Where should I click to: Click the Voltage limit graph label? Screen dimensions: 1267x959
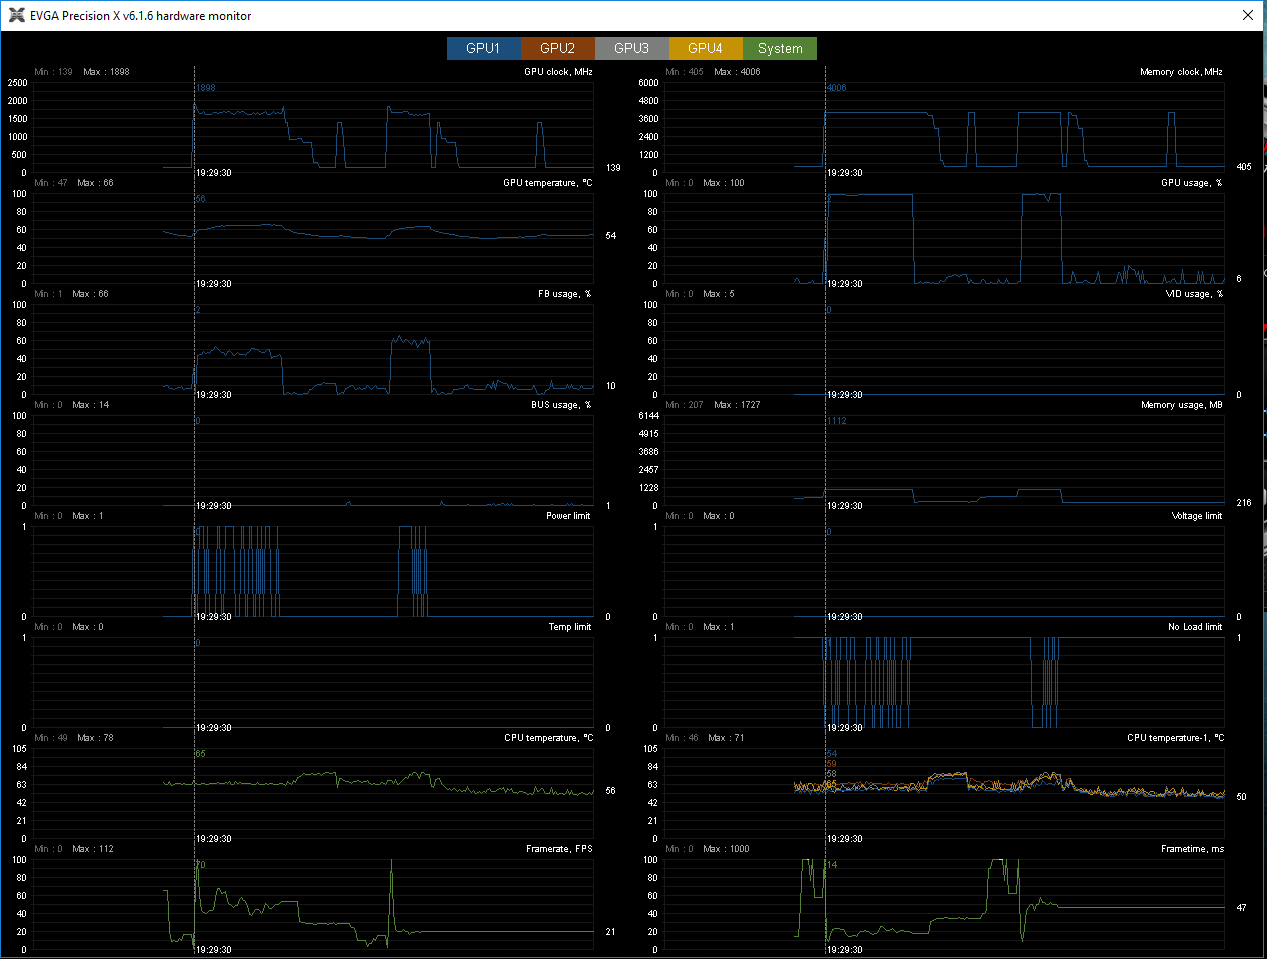pos(1197,516)
